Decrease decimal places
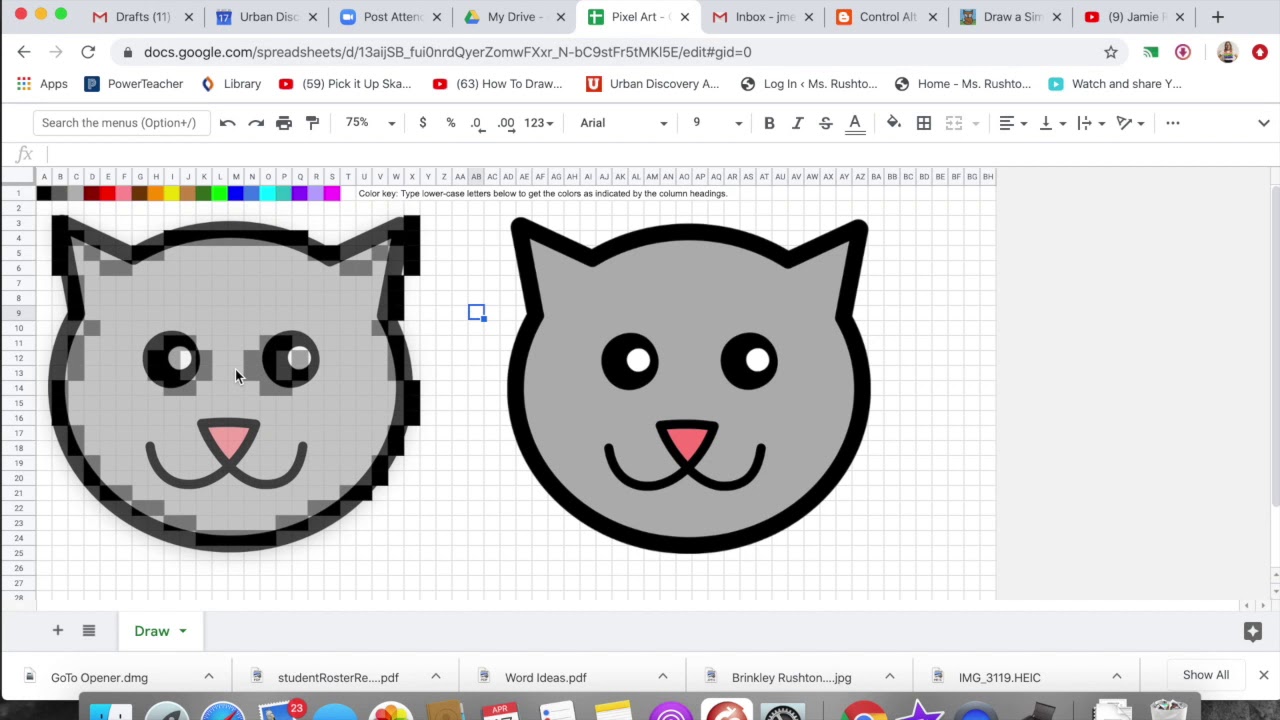Image resolution: width=1280 pixels, height=720 pixels. (476, 123)
